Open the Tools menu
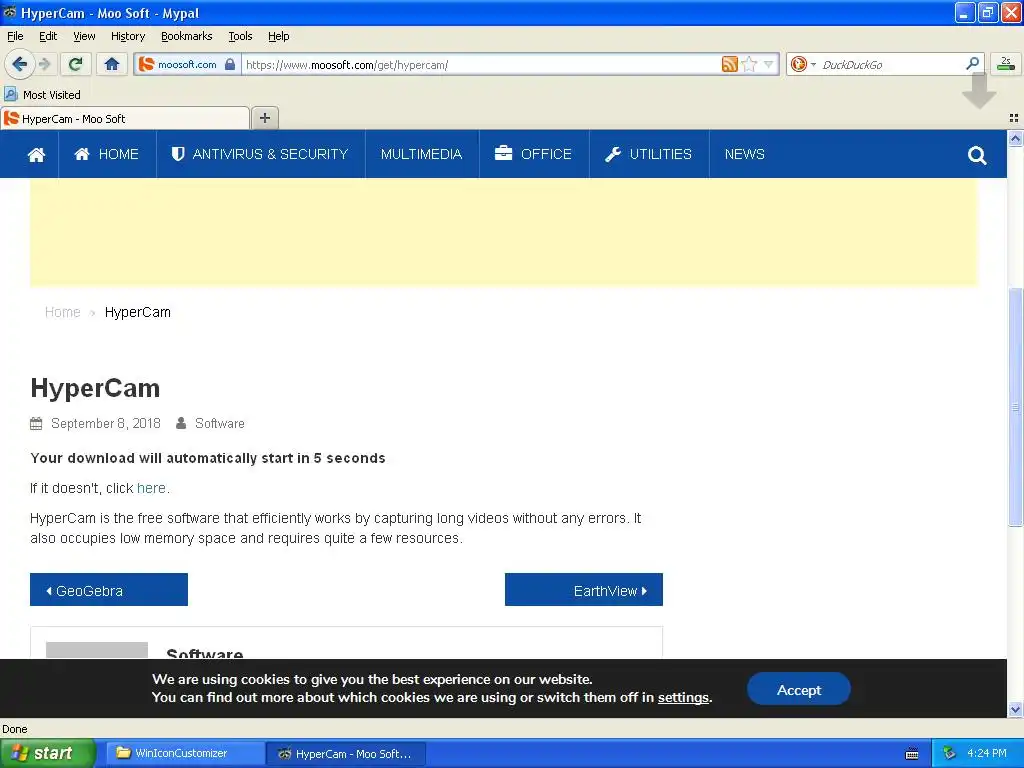1024x768 pixels. 240,36
